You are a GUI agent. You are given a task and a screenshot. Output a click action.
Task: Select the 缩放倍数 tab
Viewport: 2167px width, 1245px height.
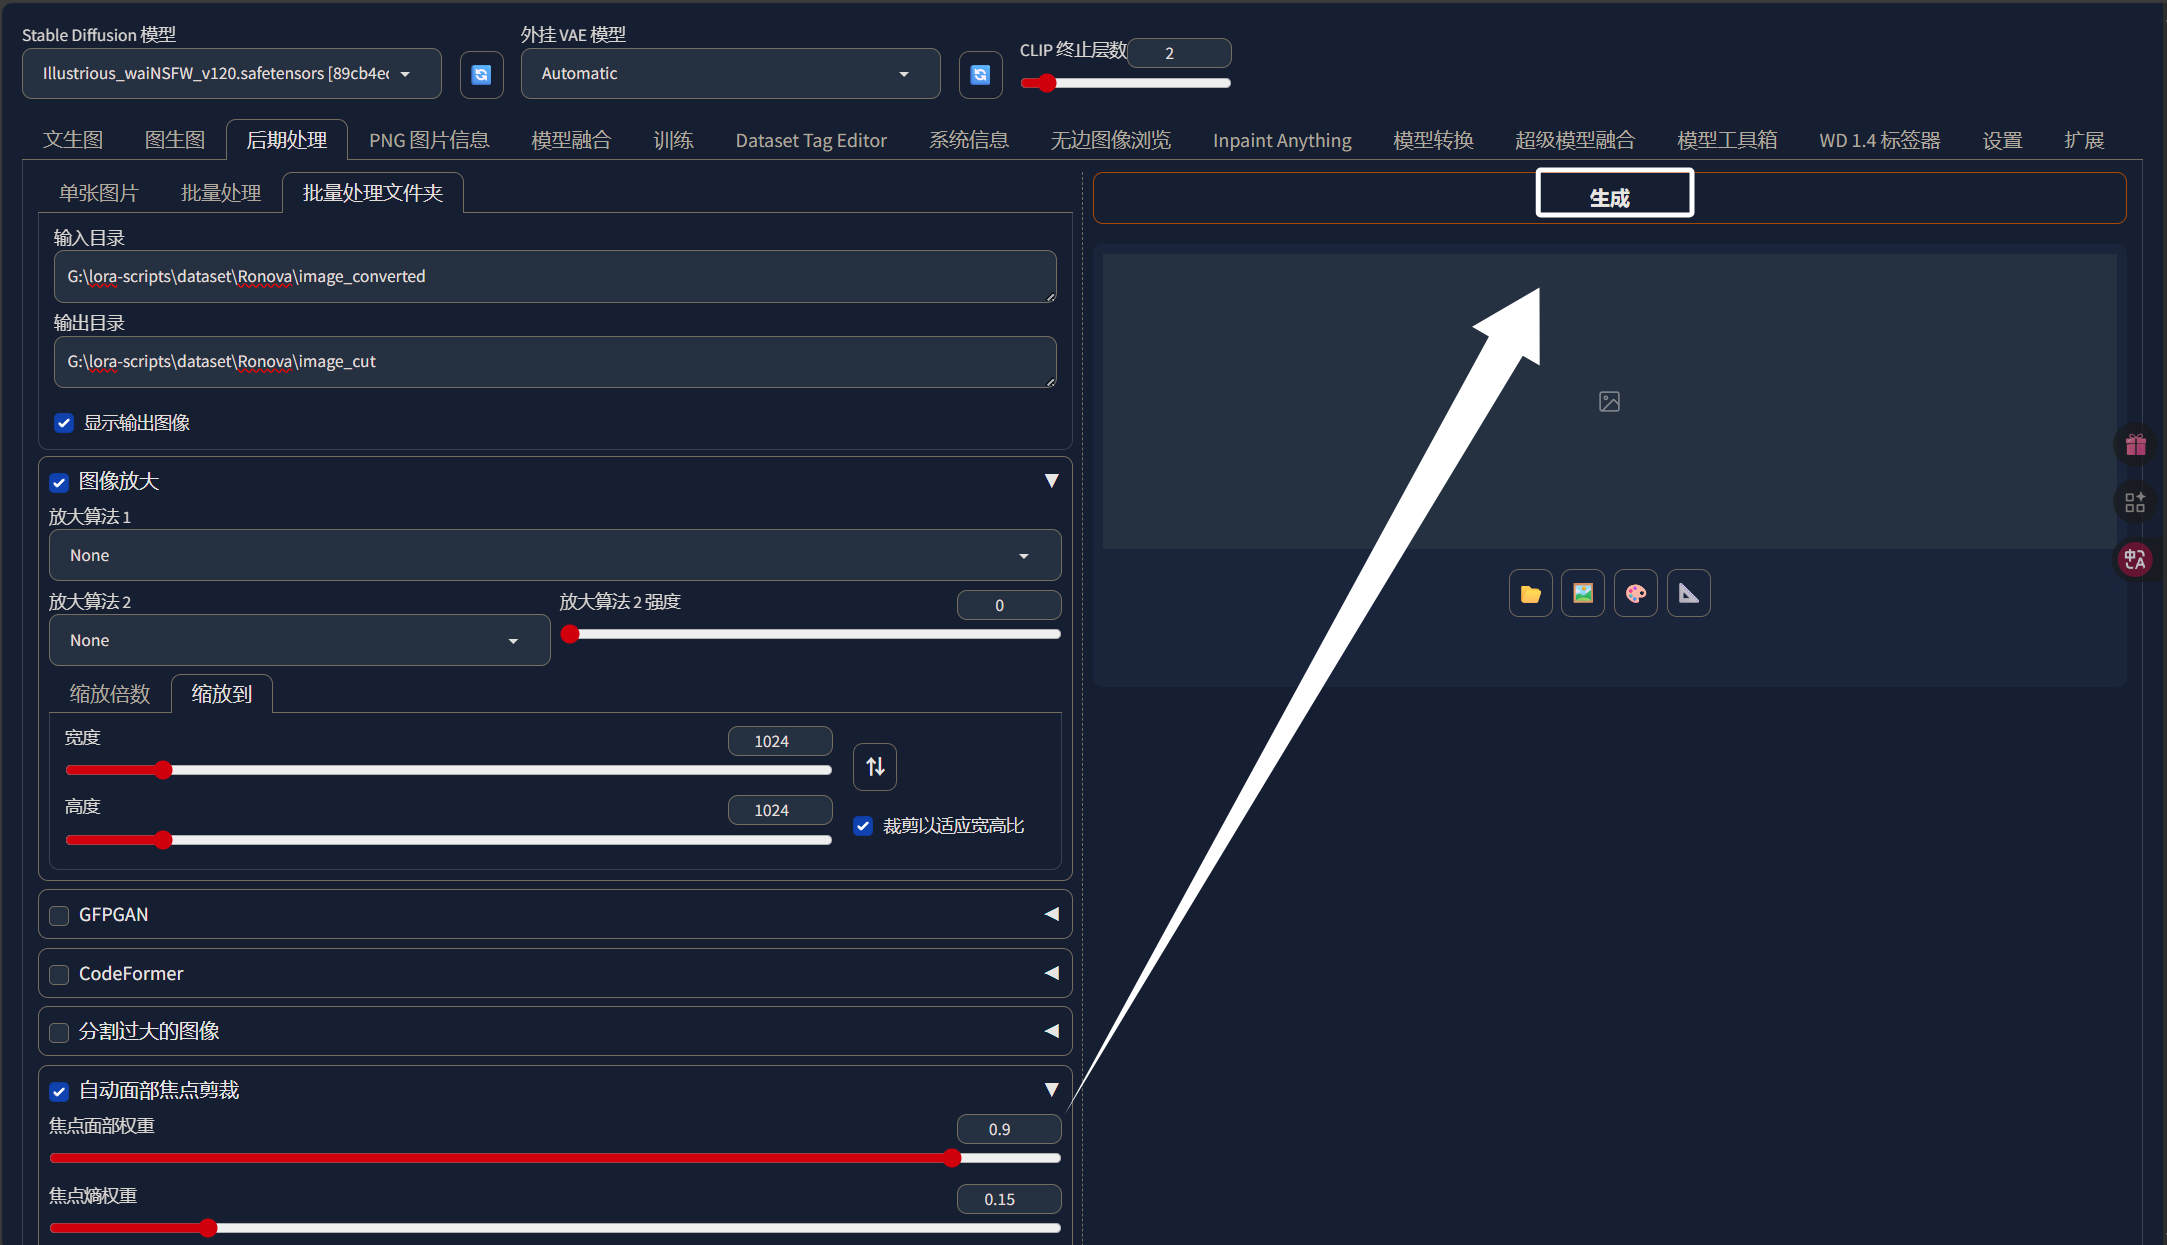pyautogui.click(x=110, y=694)
